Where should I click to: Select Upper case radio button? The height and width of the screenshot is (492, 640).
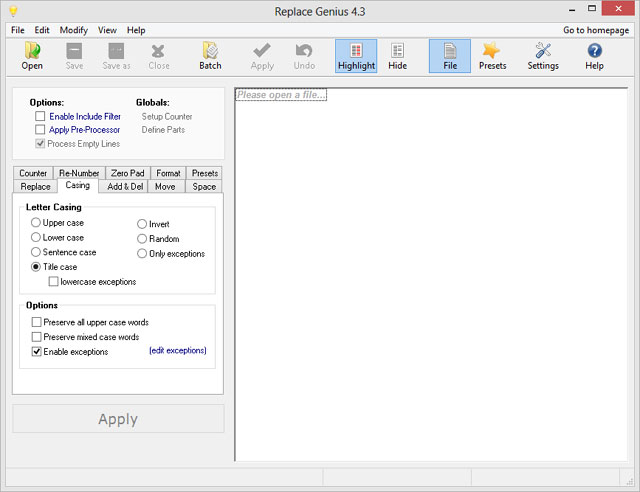click(36, 223)
